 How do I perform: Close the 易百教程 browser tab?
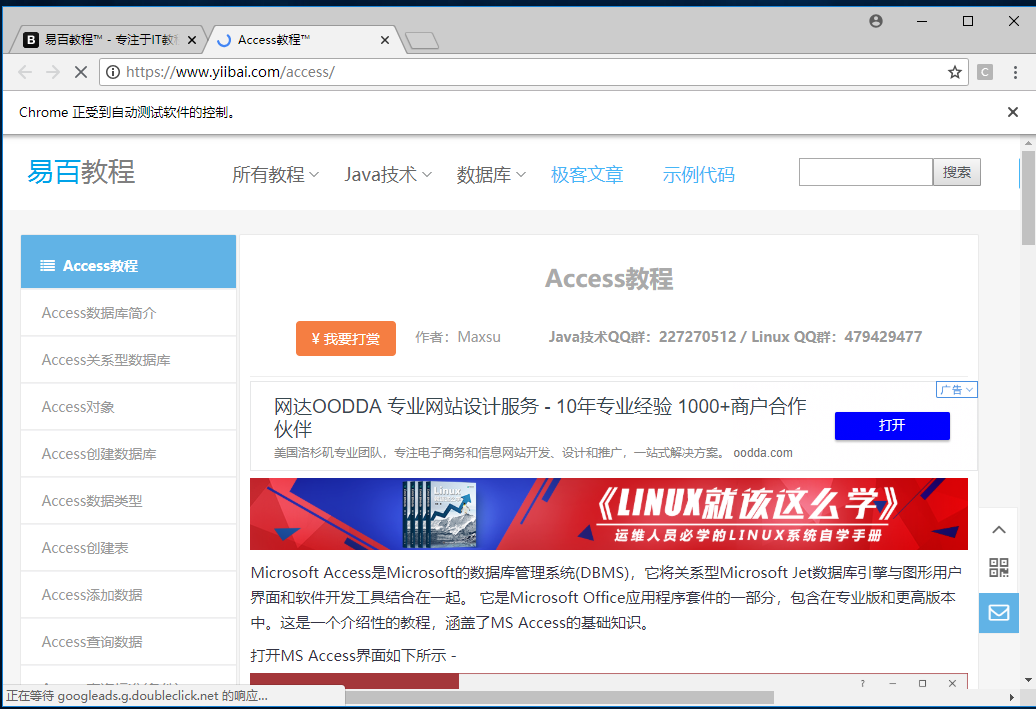tap(192, 40)
